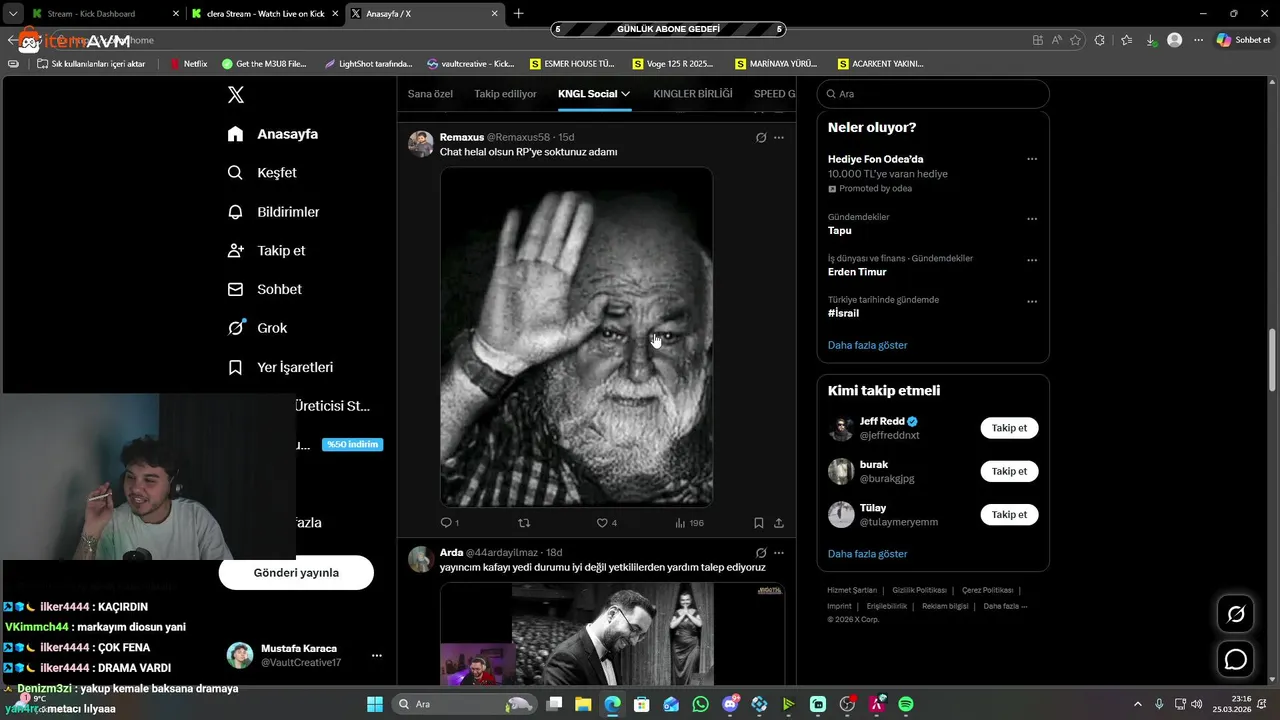The image size is (1280, 720).
Task: Open the more options menu on Remaxus's post
Action: [x=779, y=137]
